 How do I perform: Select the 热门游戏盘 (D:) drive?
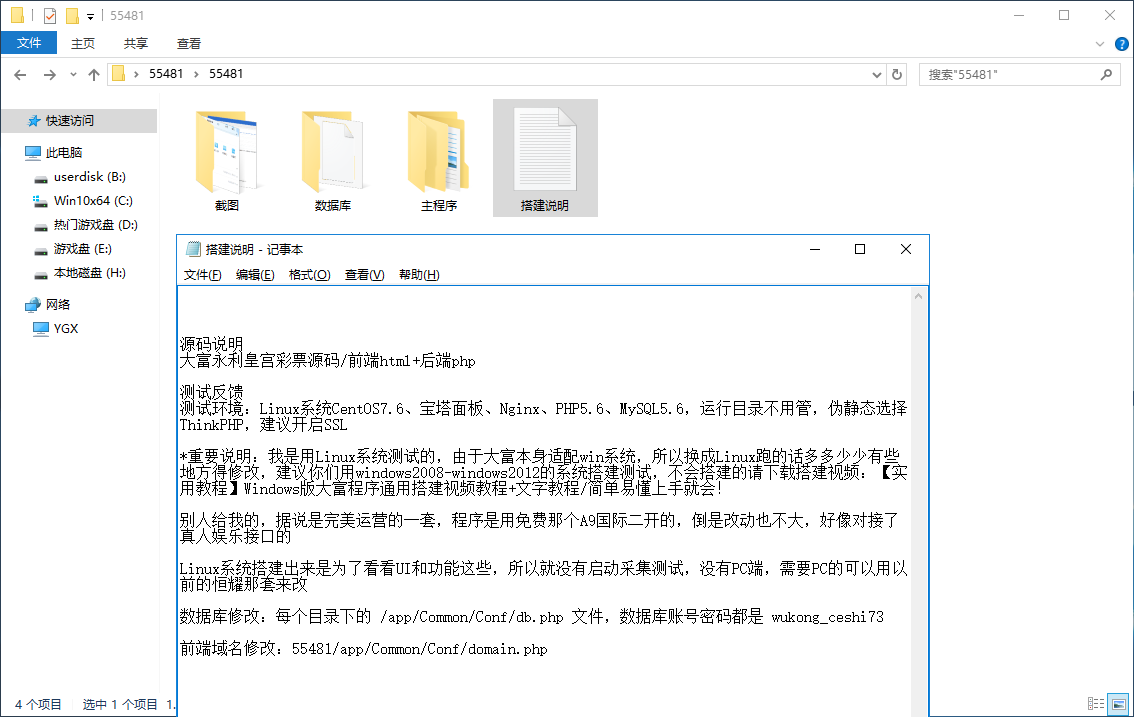[95, 225]
